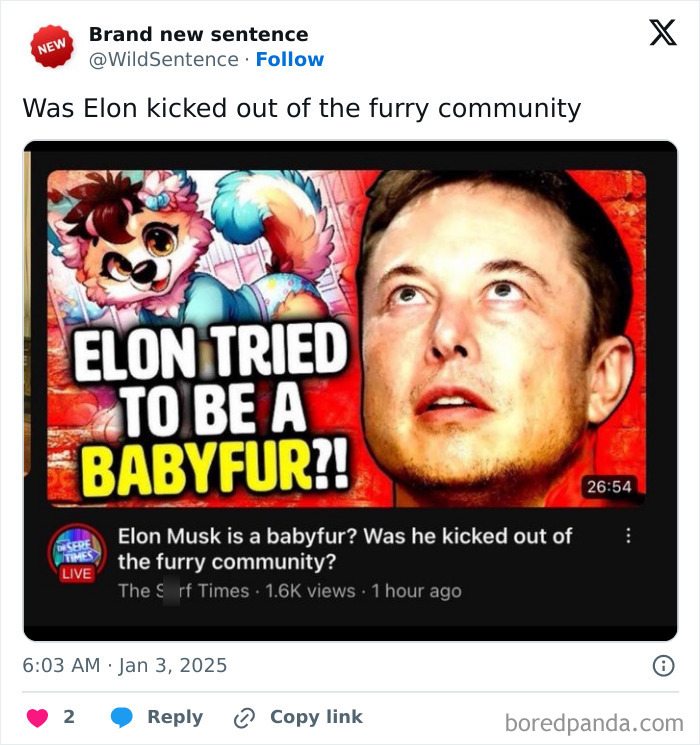Viewport: 700px width, 745px height.
Task: Click the red NEW profile avatar
Action: coord(51,47)
